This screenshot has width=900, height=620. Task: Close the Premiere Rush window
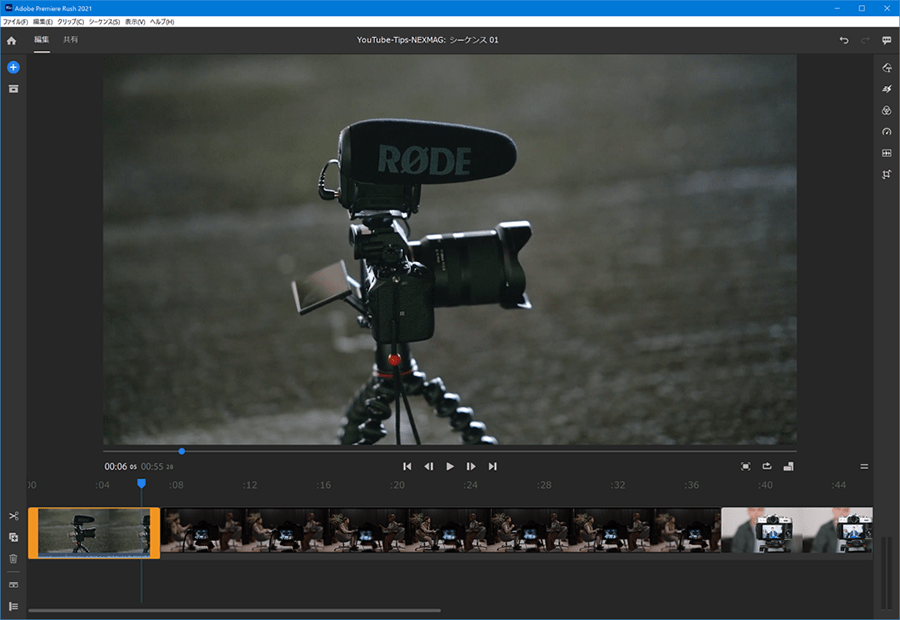(x=887, y=8)
